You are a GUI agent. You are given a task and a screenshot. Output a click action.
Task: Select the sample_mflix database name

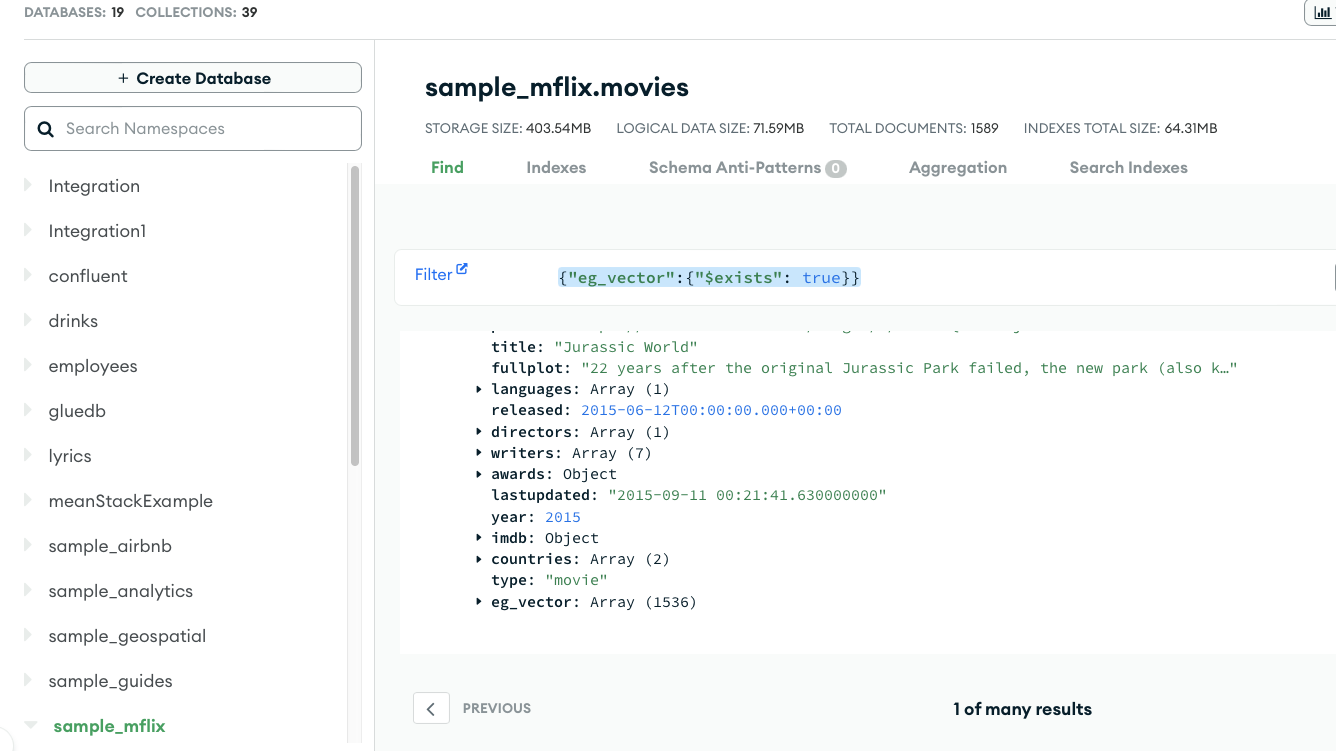pyautogui.click(x=109, y=726)
